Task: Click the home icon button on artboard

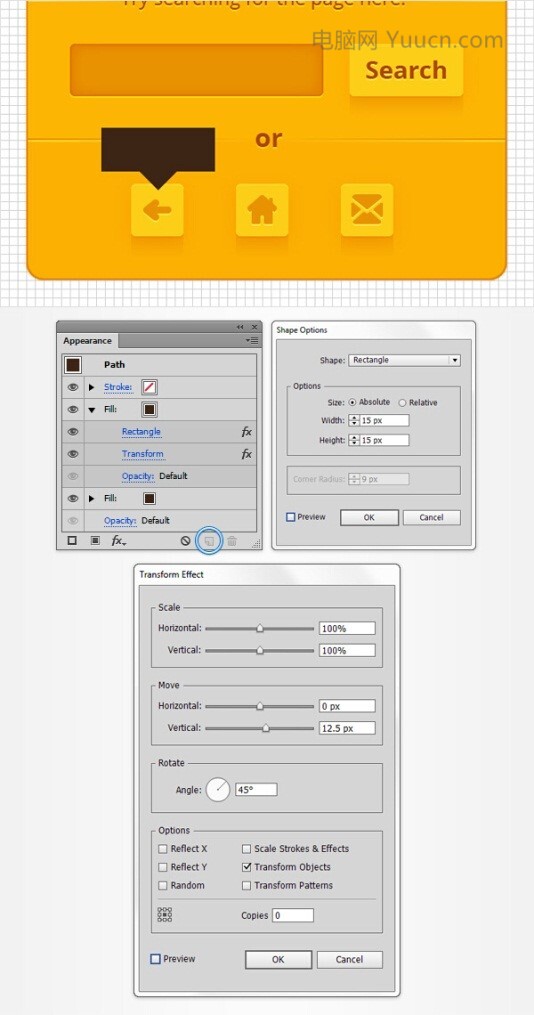Action: coord(262,210)
